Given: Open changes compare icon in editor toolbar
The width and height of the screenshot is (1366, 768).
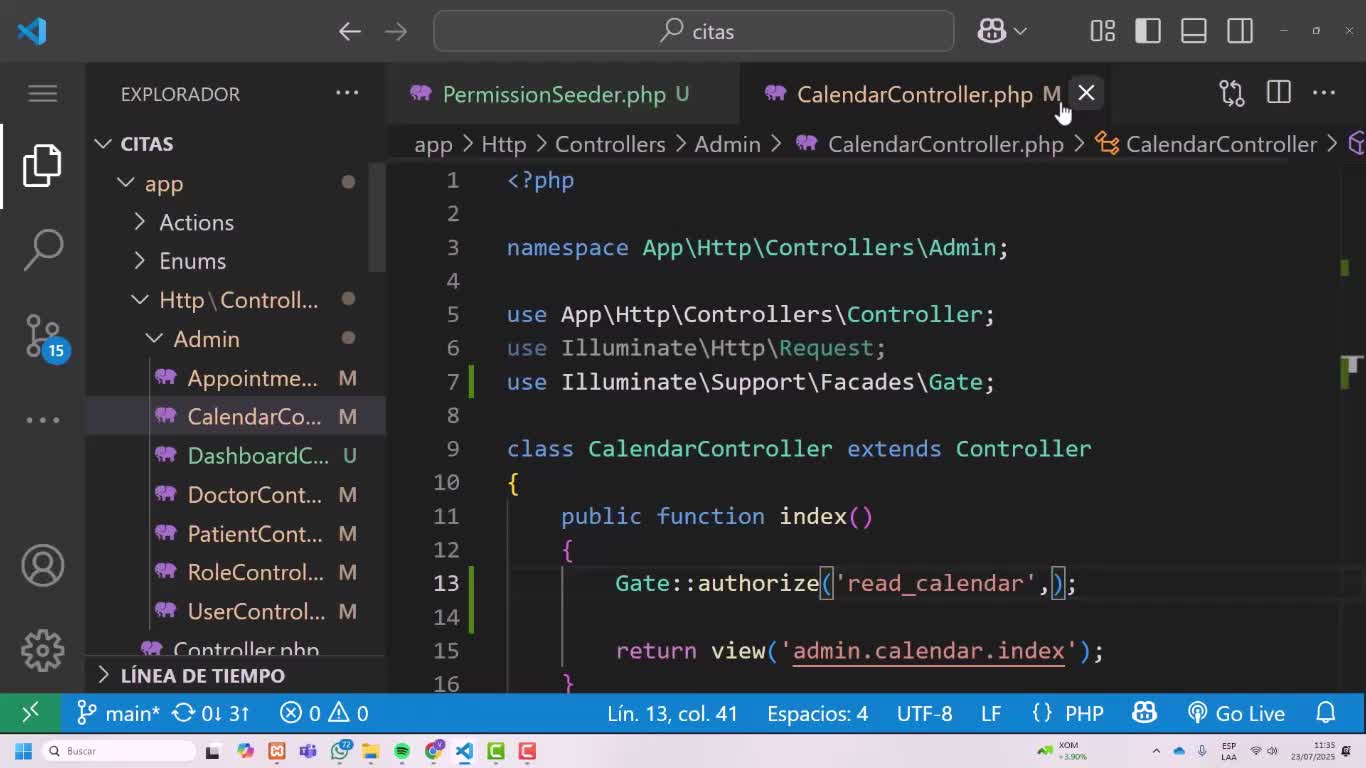Looking at the screenshot, I should coord(1232,93).
